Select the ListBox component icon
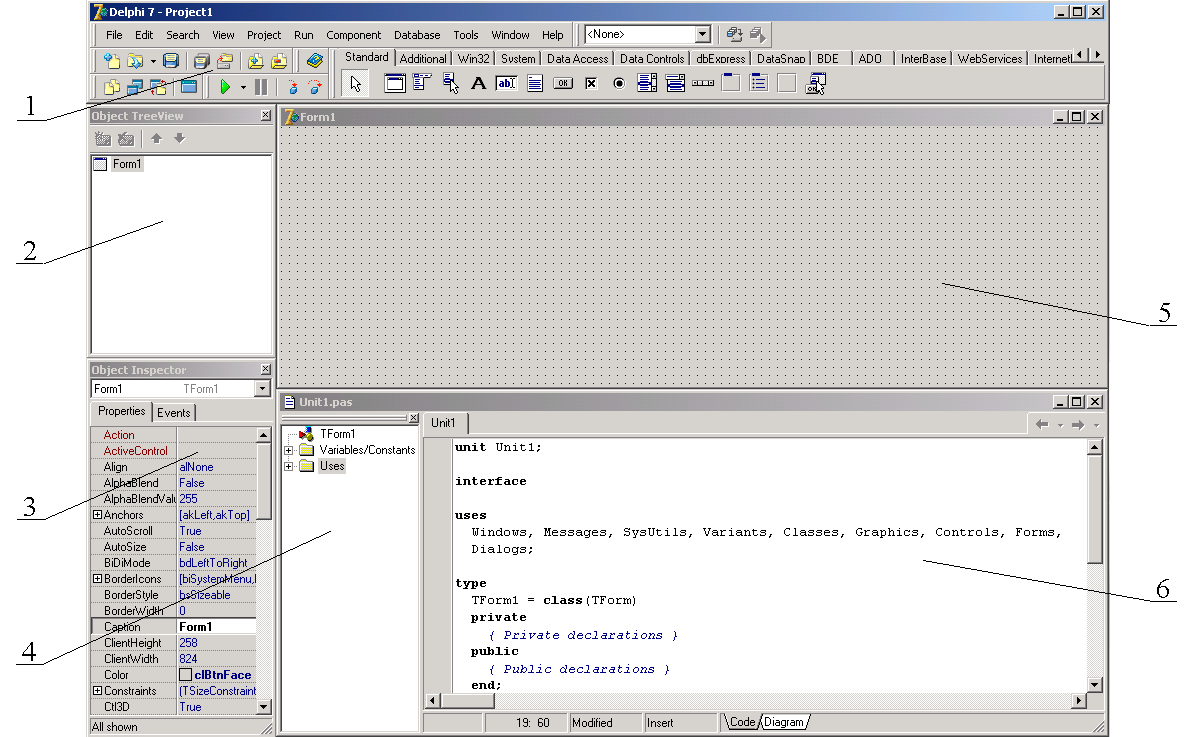The width and height of the screenshot is (1200, 737). point(647,83)
